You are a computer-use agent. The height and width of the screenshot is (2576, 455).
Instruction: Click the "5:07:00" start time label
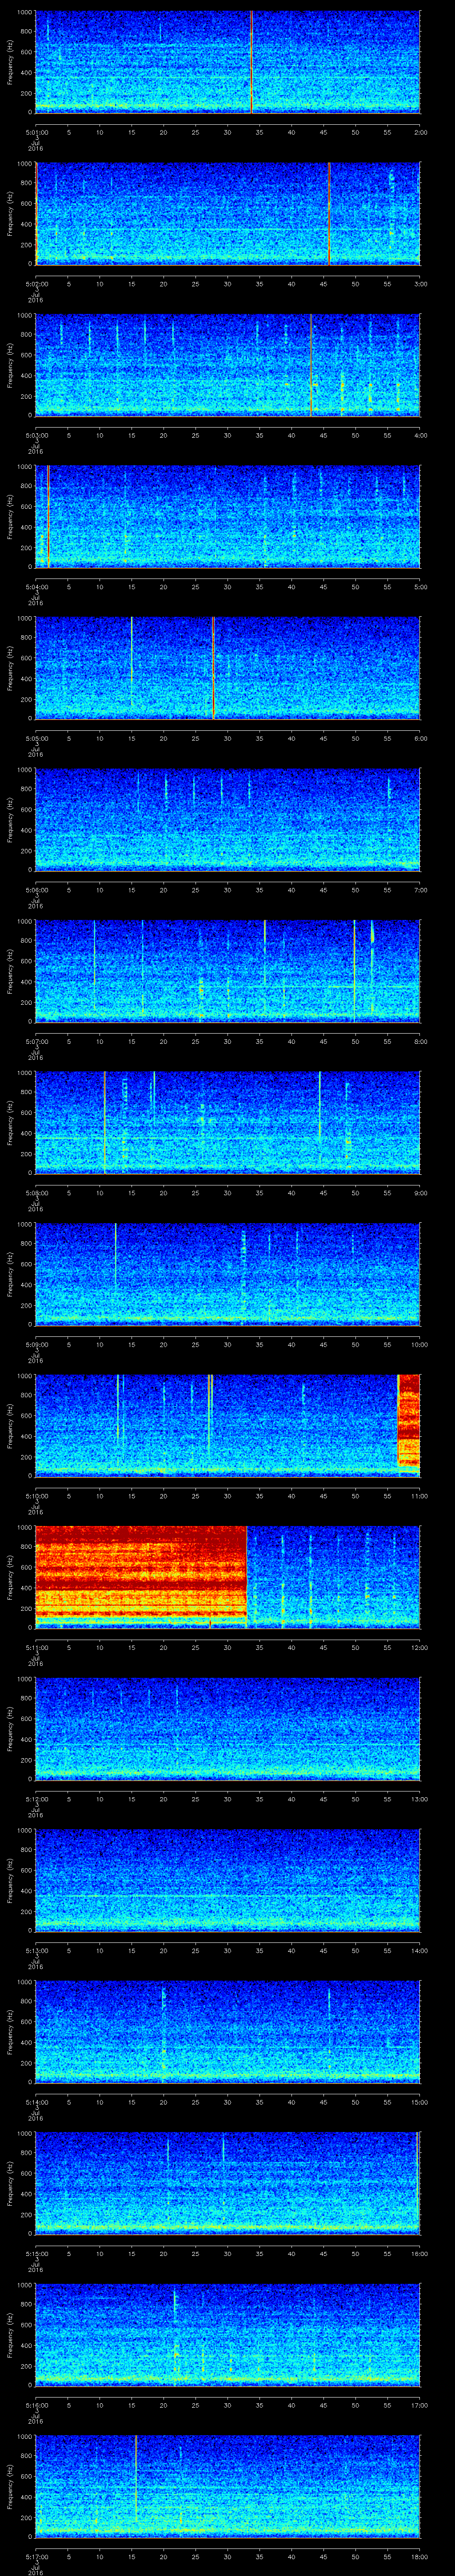(x=36, y=1041)
